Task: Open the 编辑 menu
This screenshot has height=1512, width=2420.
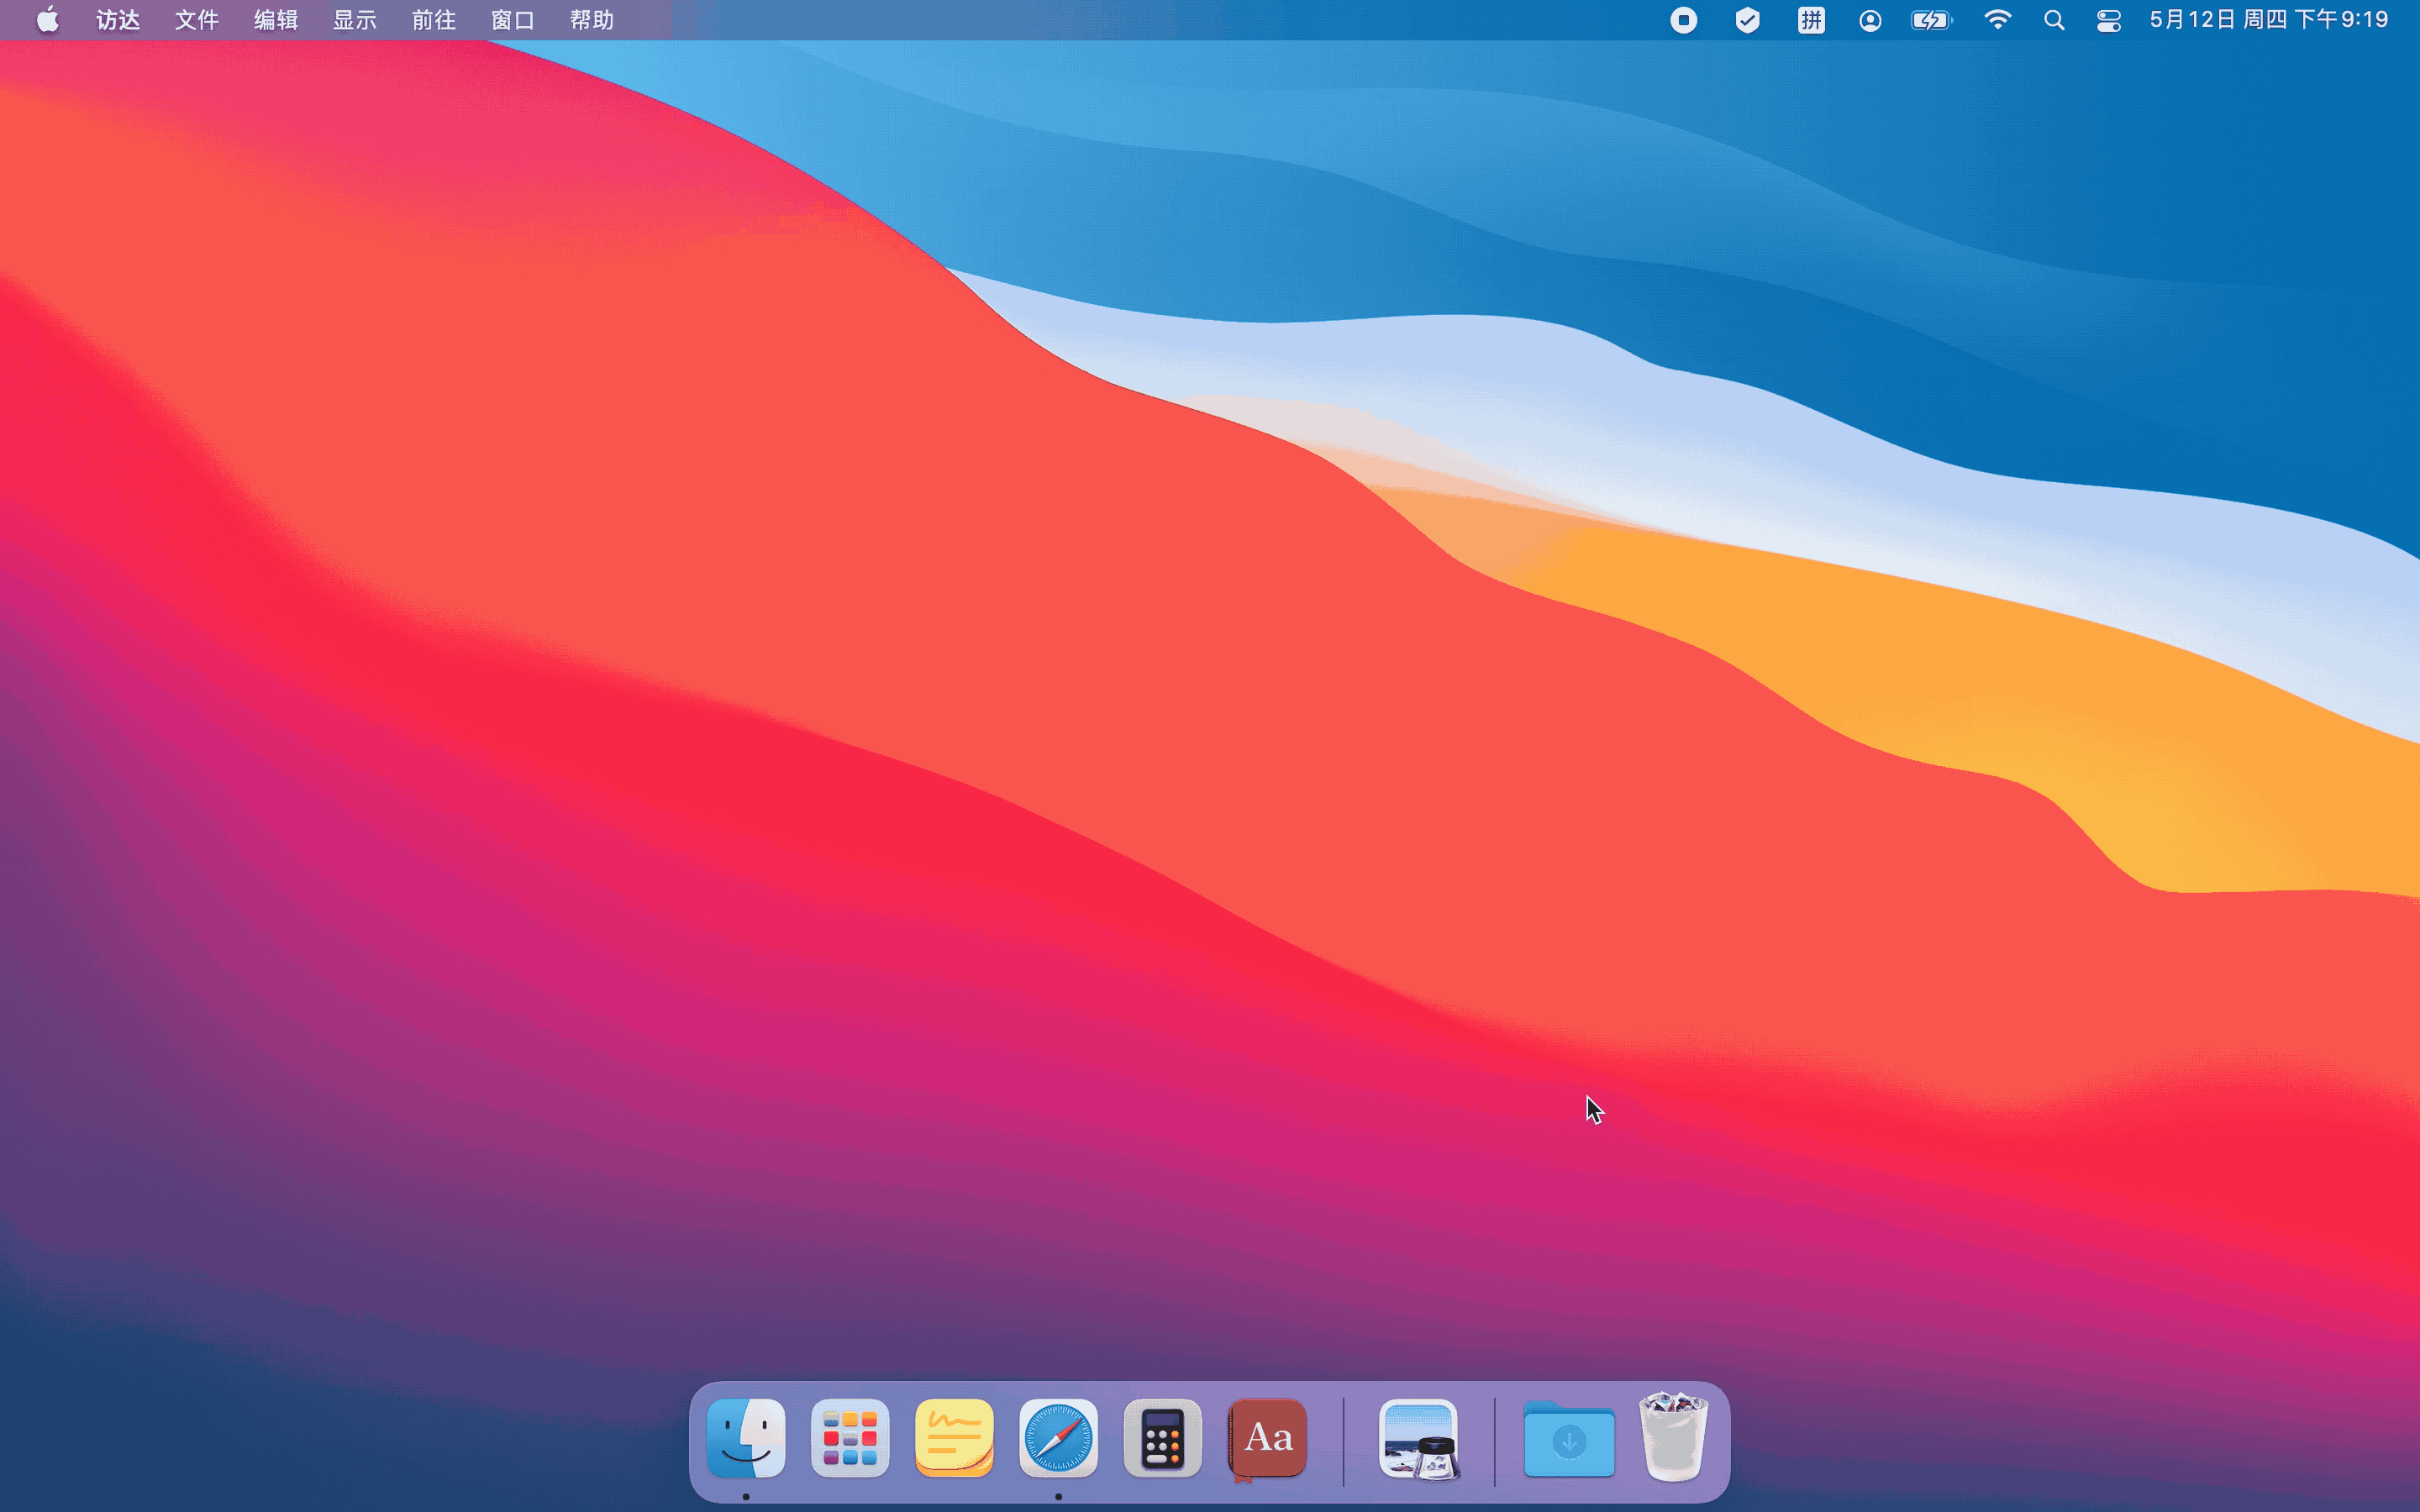Action: [x=276, y=20]
